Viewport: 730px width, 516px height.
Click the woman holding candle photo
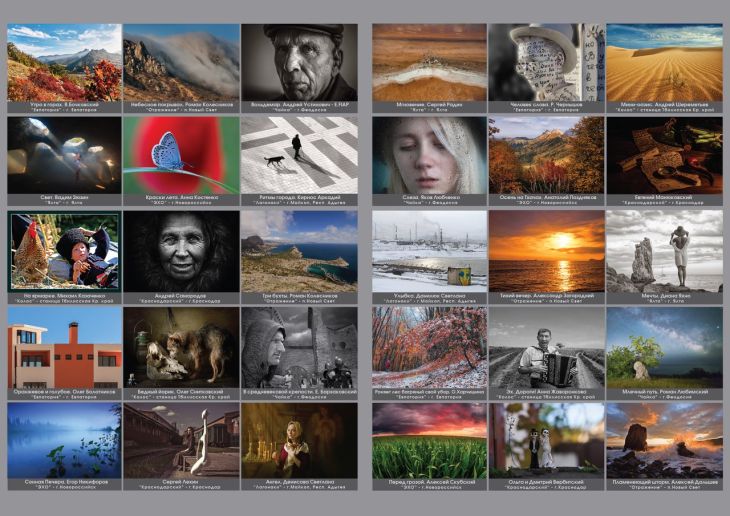click(298, 440)
